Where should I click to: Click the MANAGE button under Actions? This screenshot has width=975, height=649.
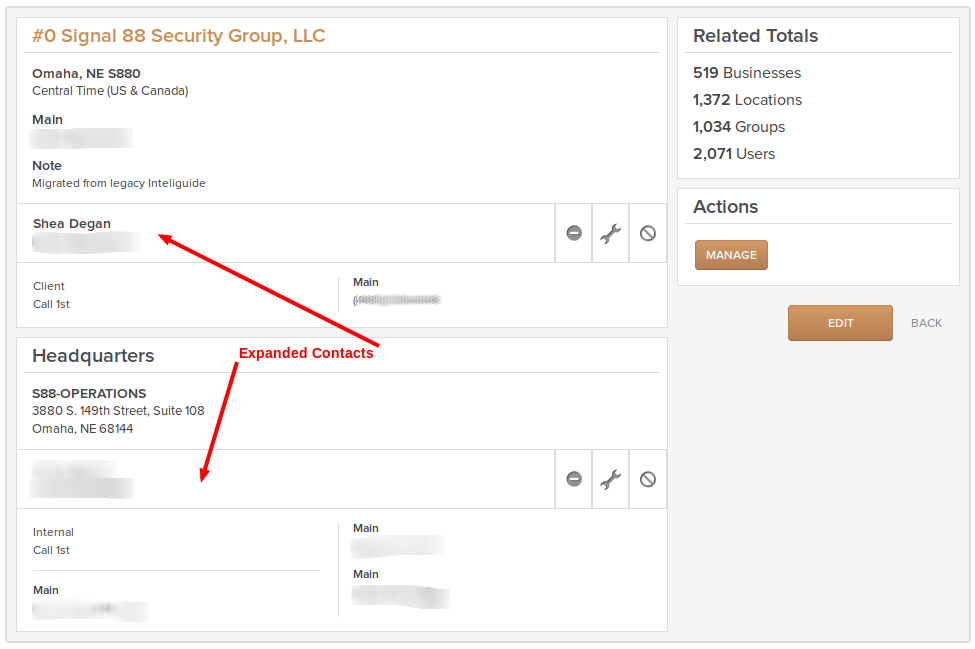[731, 255]
